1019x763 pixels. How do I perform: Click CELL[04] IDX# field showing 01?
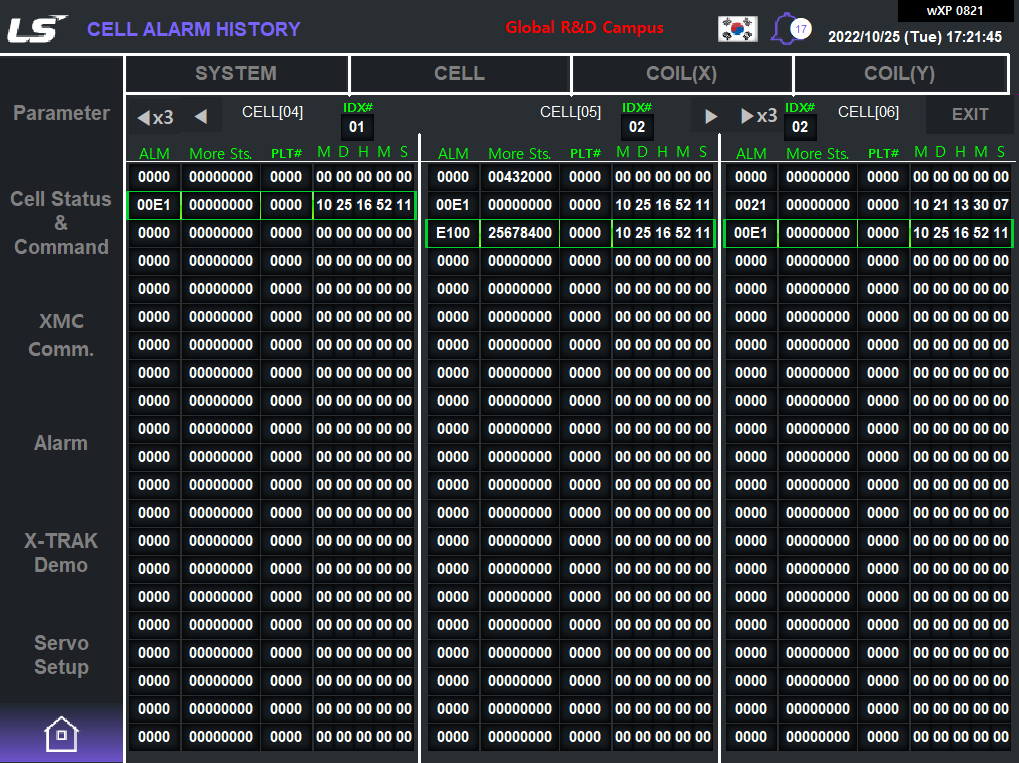coord(357,127)
